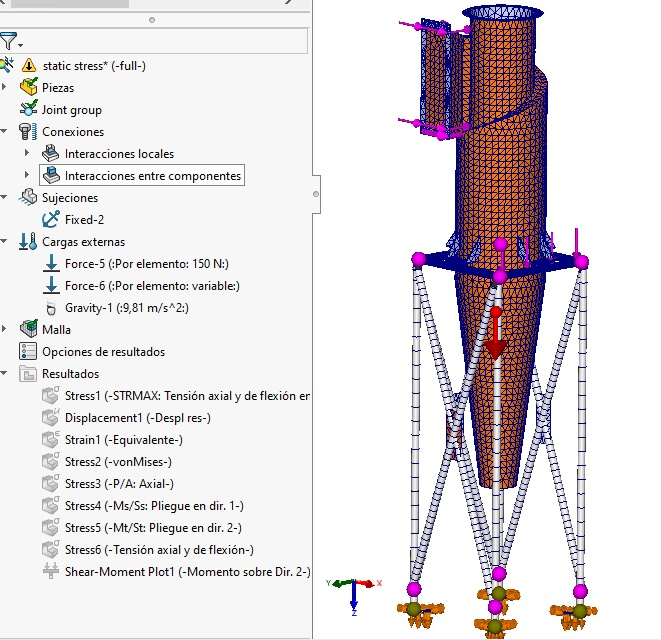This screenshot has width=661, height=640.
Task: Select Gravity-1 9,81 m/s^2 entry
Action: click(x=126, y=308)
